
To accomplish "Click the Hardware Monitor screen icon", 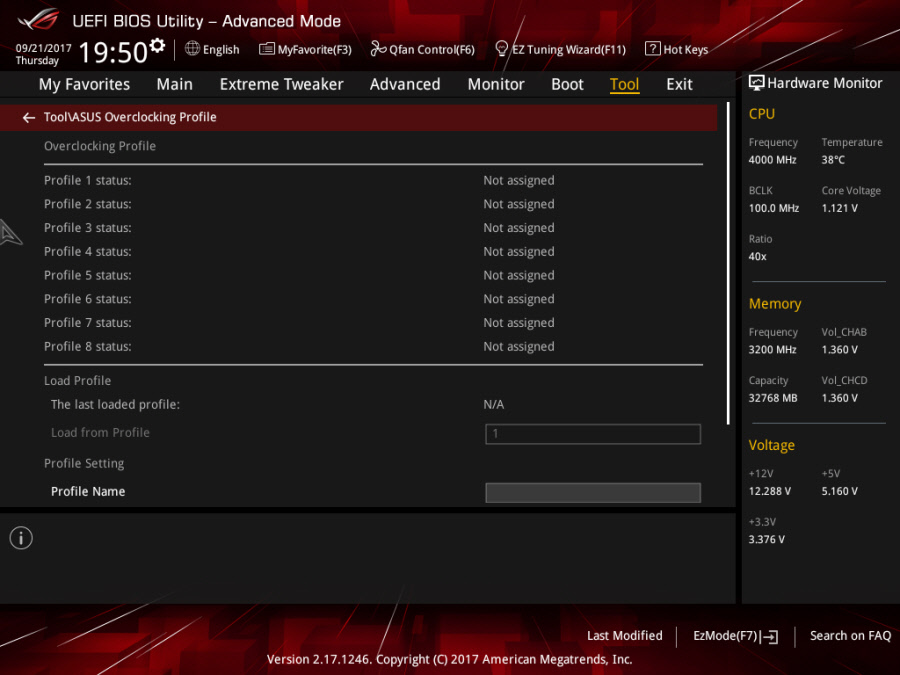I will coord(757,83).
